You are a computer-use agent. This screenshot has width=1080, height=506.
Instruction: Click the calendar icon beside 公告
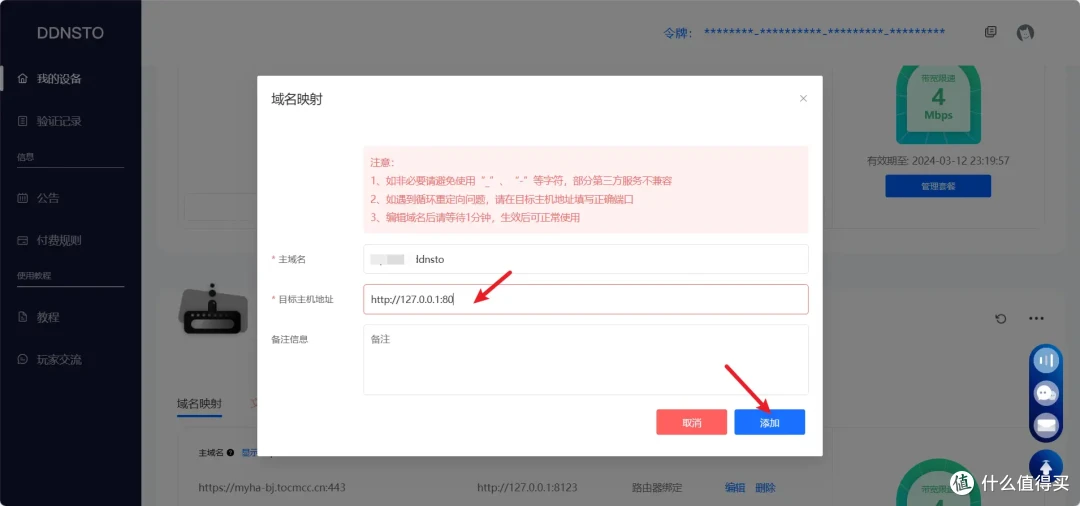(x=23, y=198)
